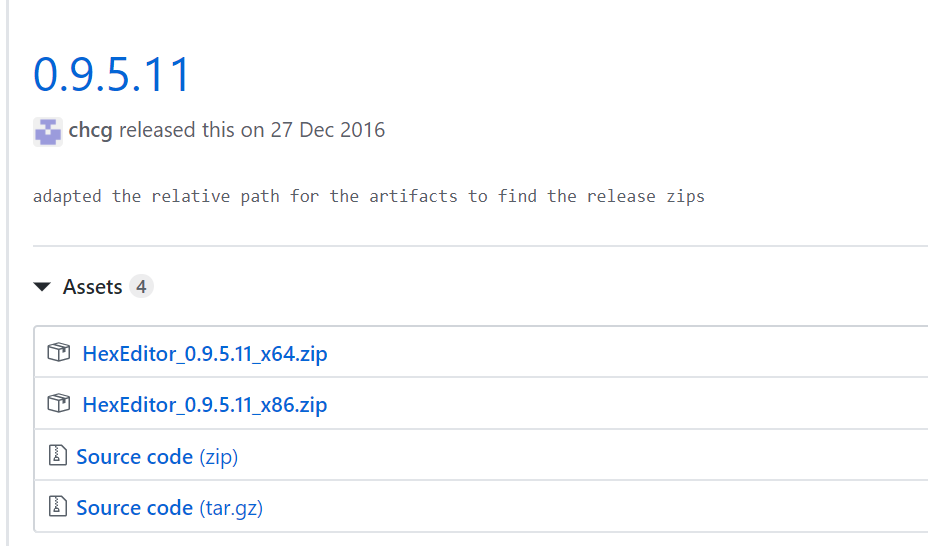The width and height of the screenshot is (928, 546).
Task: Click the (tar.gz) format label text
Action: pos(231,509)
